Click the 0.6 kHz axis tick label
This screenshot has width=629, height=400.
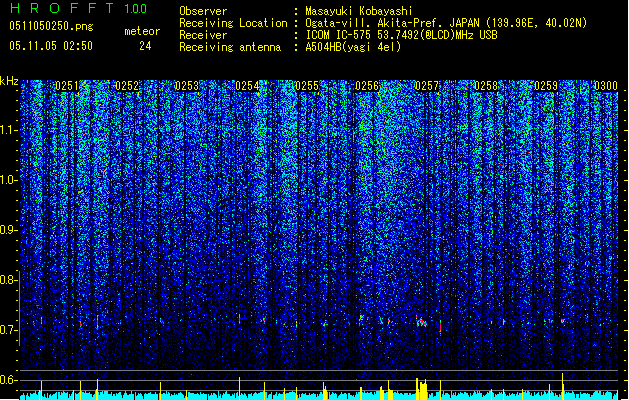(8, 380)
